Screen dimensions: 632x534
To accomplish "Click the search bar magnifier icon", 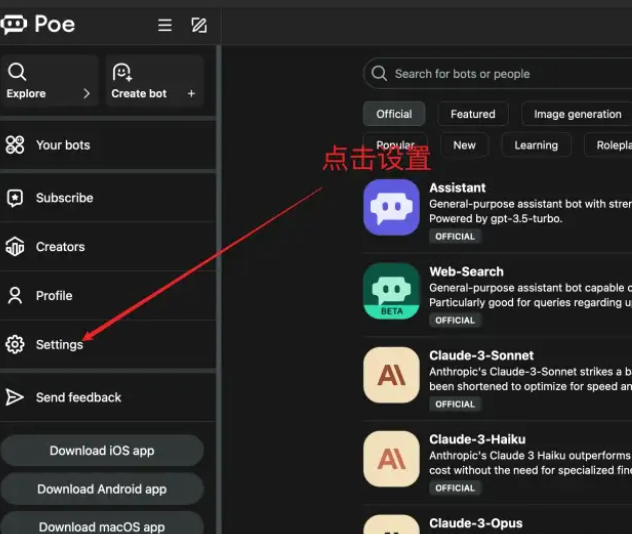I will point(379,73).
